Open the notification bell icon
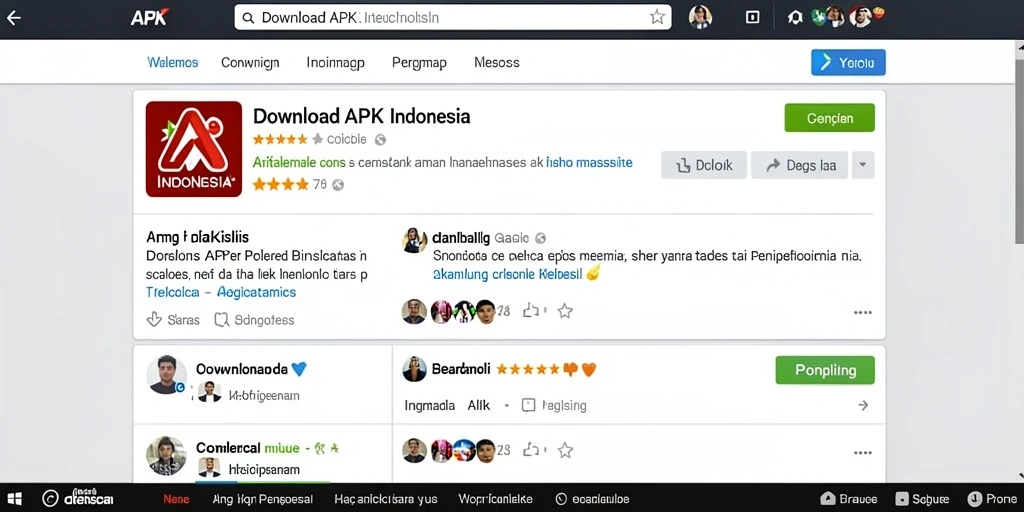 (795, 18)
